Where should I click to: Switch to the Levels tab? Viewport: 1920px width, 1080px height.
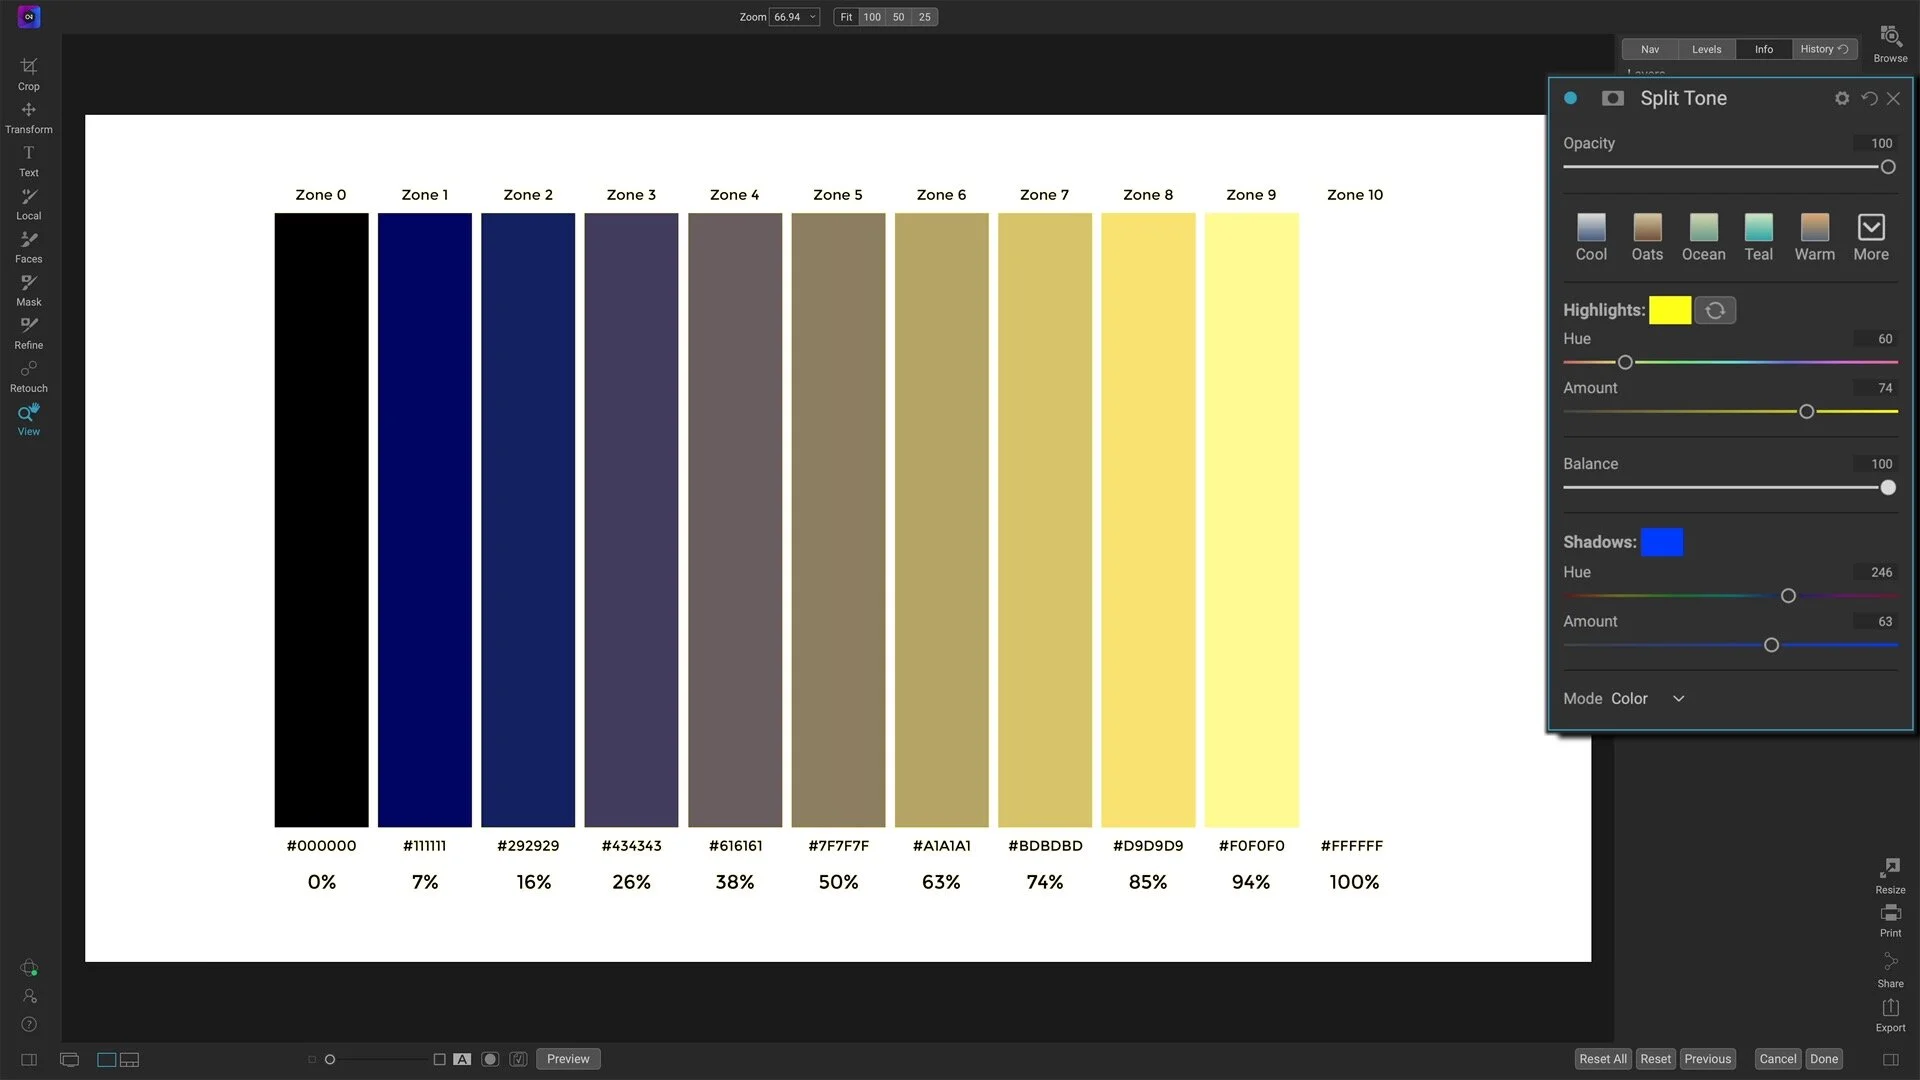(1705, 49)
